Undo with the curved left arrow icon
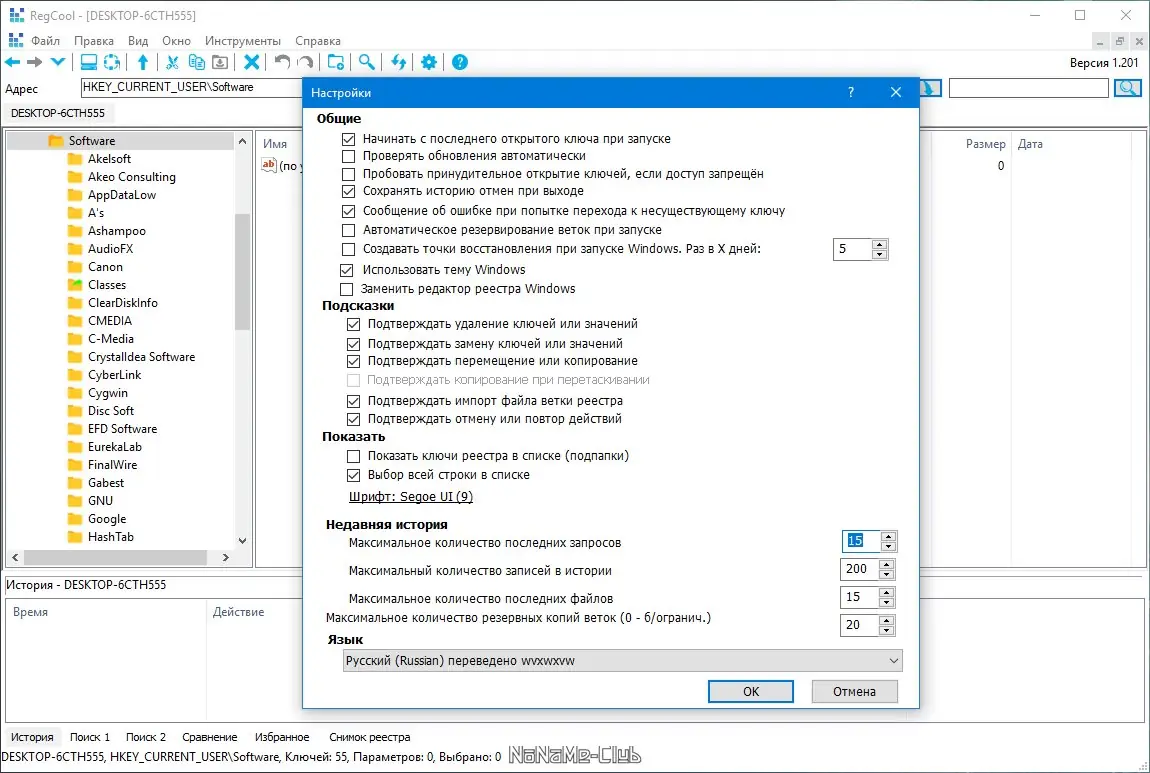This screenshot has width=1150, height=773. [x=282, y=62]
